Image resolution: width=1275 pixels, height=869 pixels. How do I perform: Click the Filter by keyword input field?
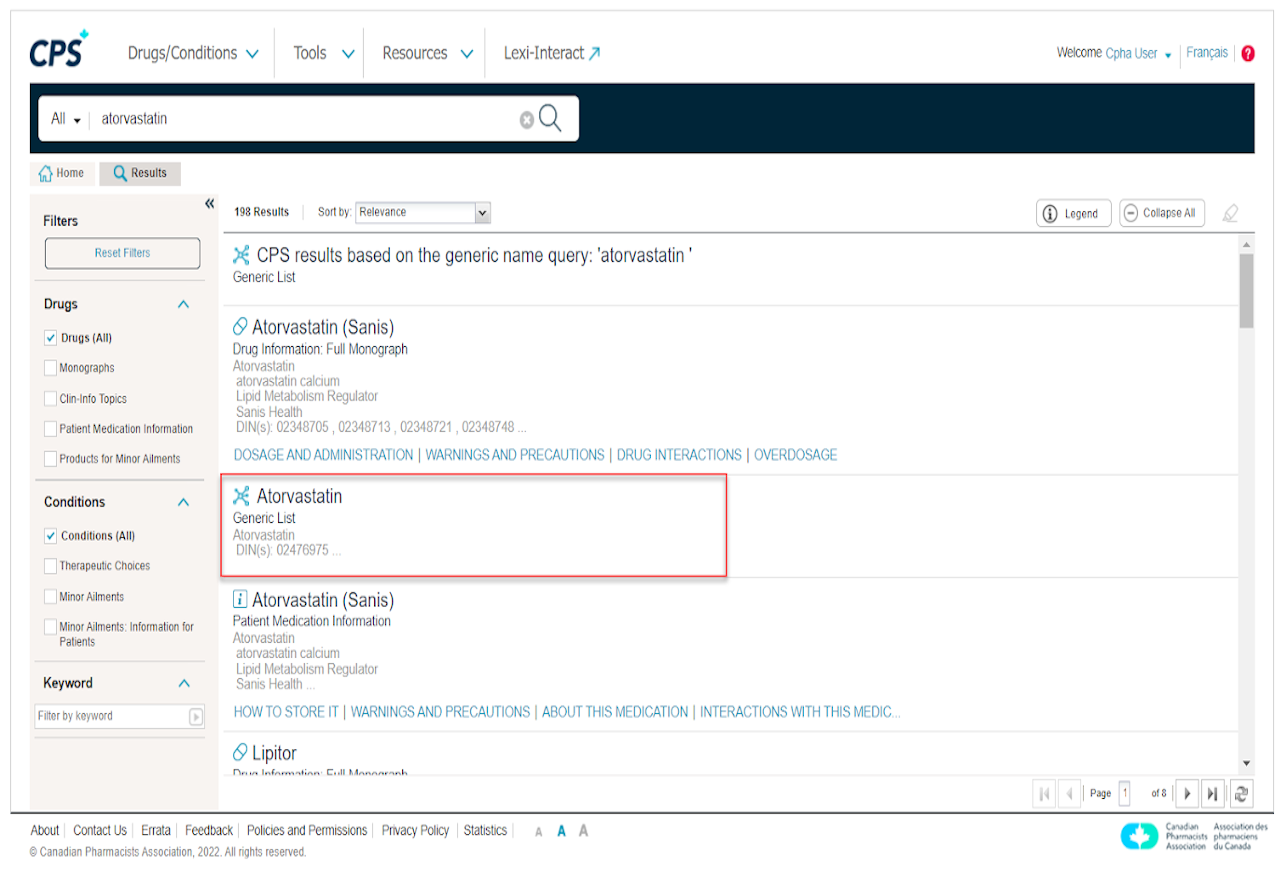click(111, 716)
